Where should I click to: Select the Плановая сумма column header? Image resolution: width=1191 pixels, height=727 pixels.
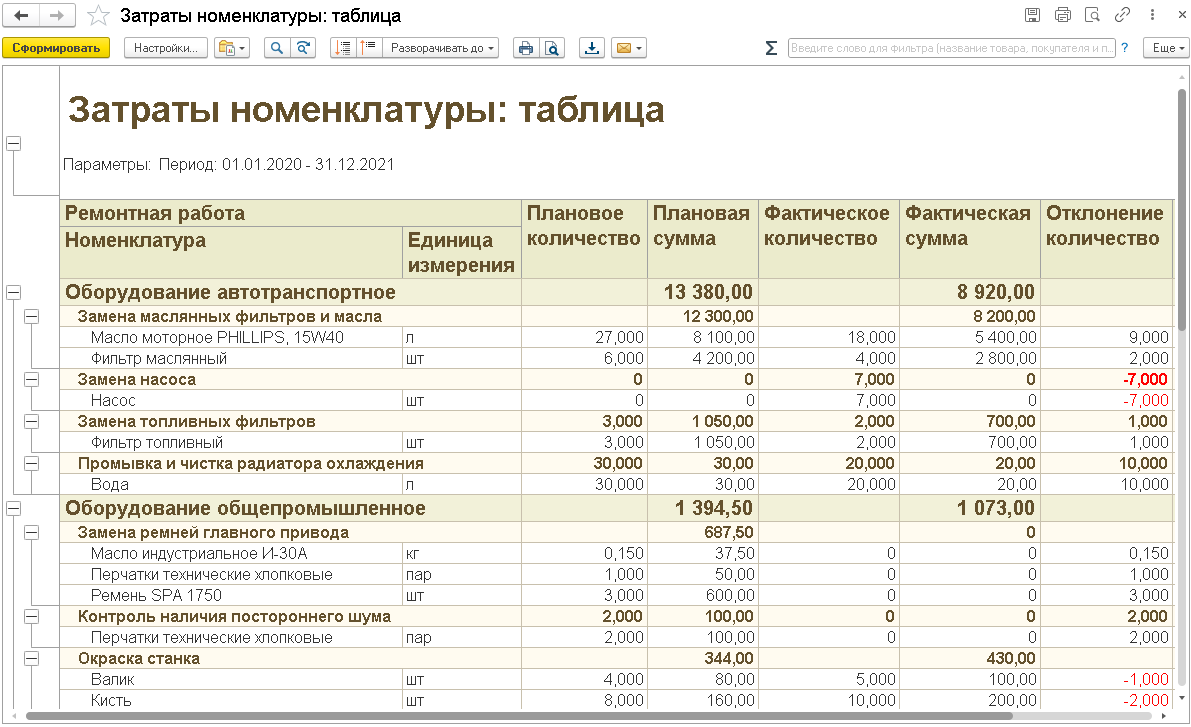tap(703, 239)
